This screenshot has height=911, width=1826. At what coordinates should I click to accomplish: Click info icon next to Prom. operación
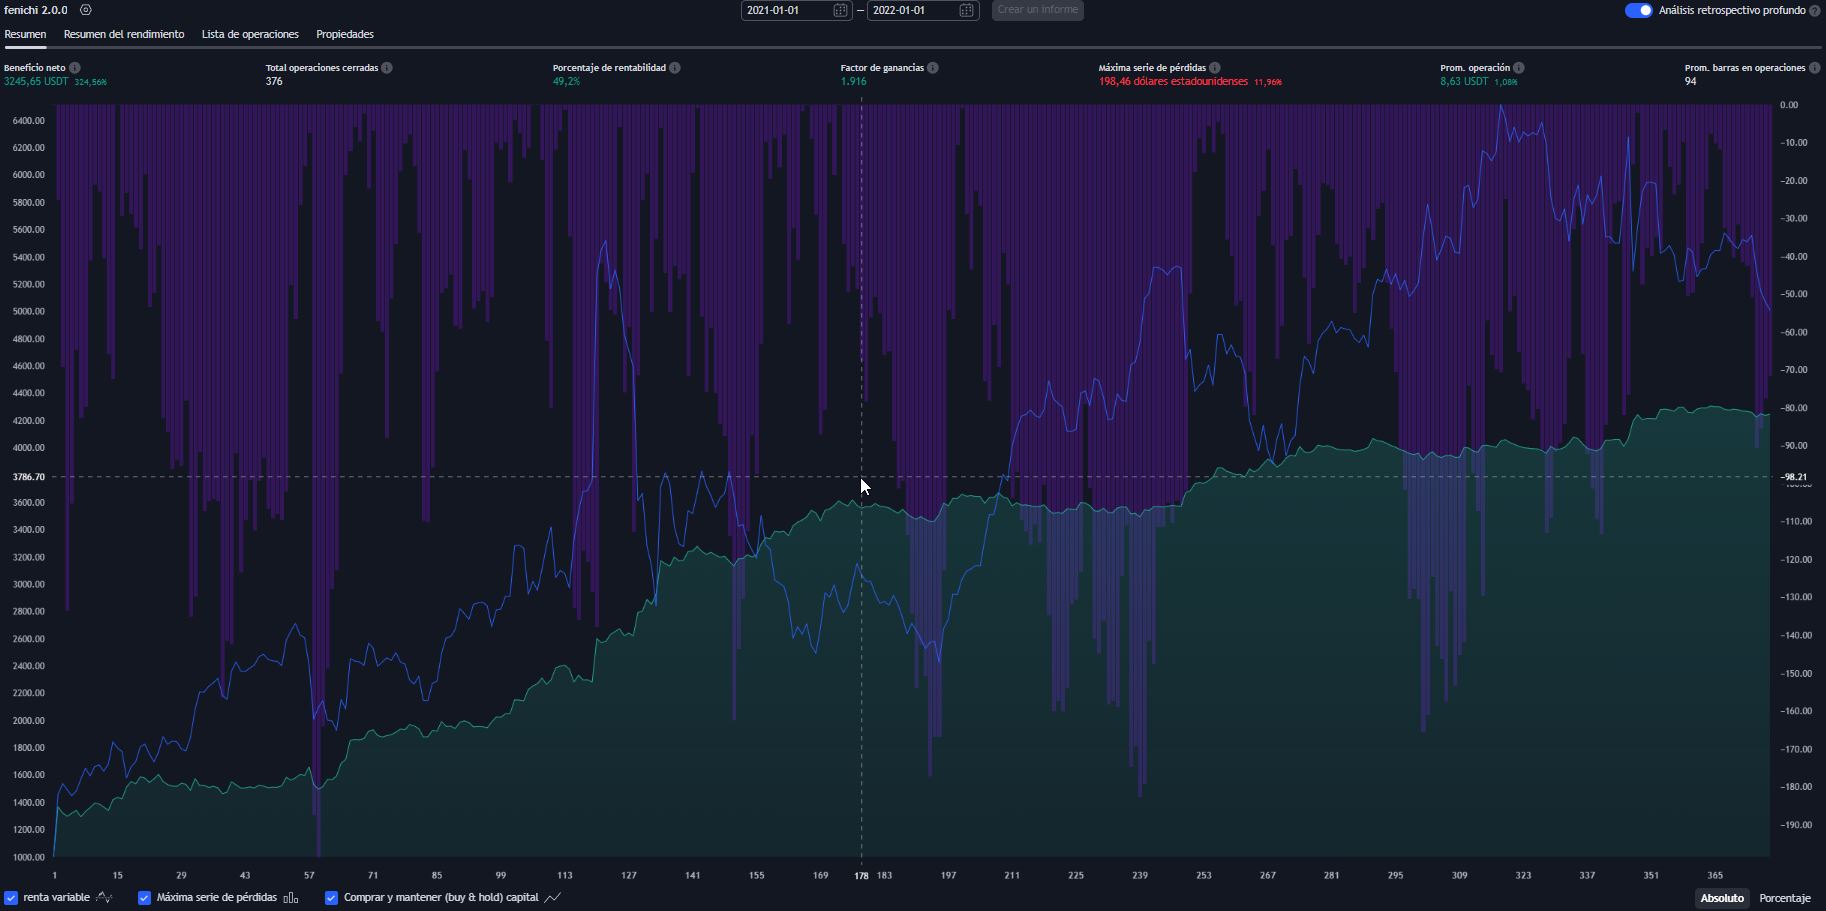[1519, 68]
